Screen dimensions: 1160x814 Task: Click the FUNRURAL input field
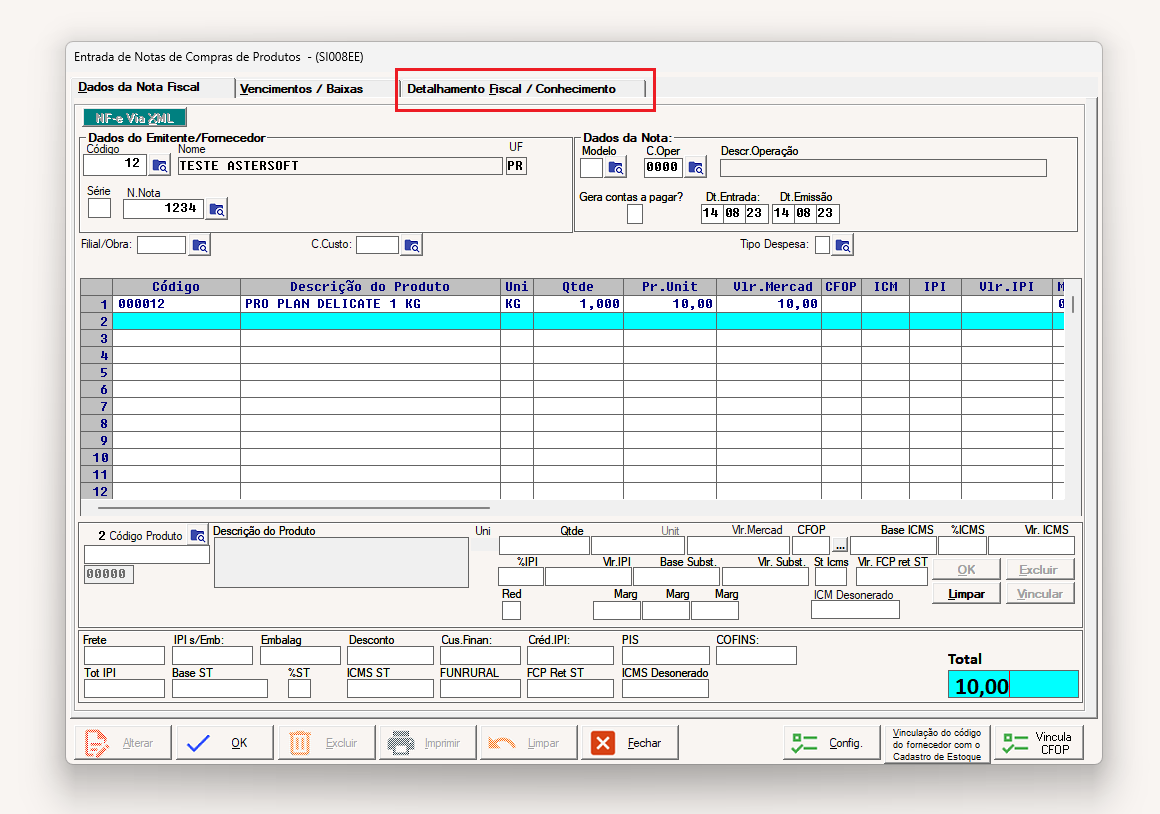click(480, 688)
